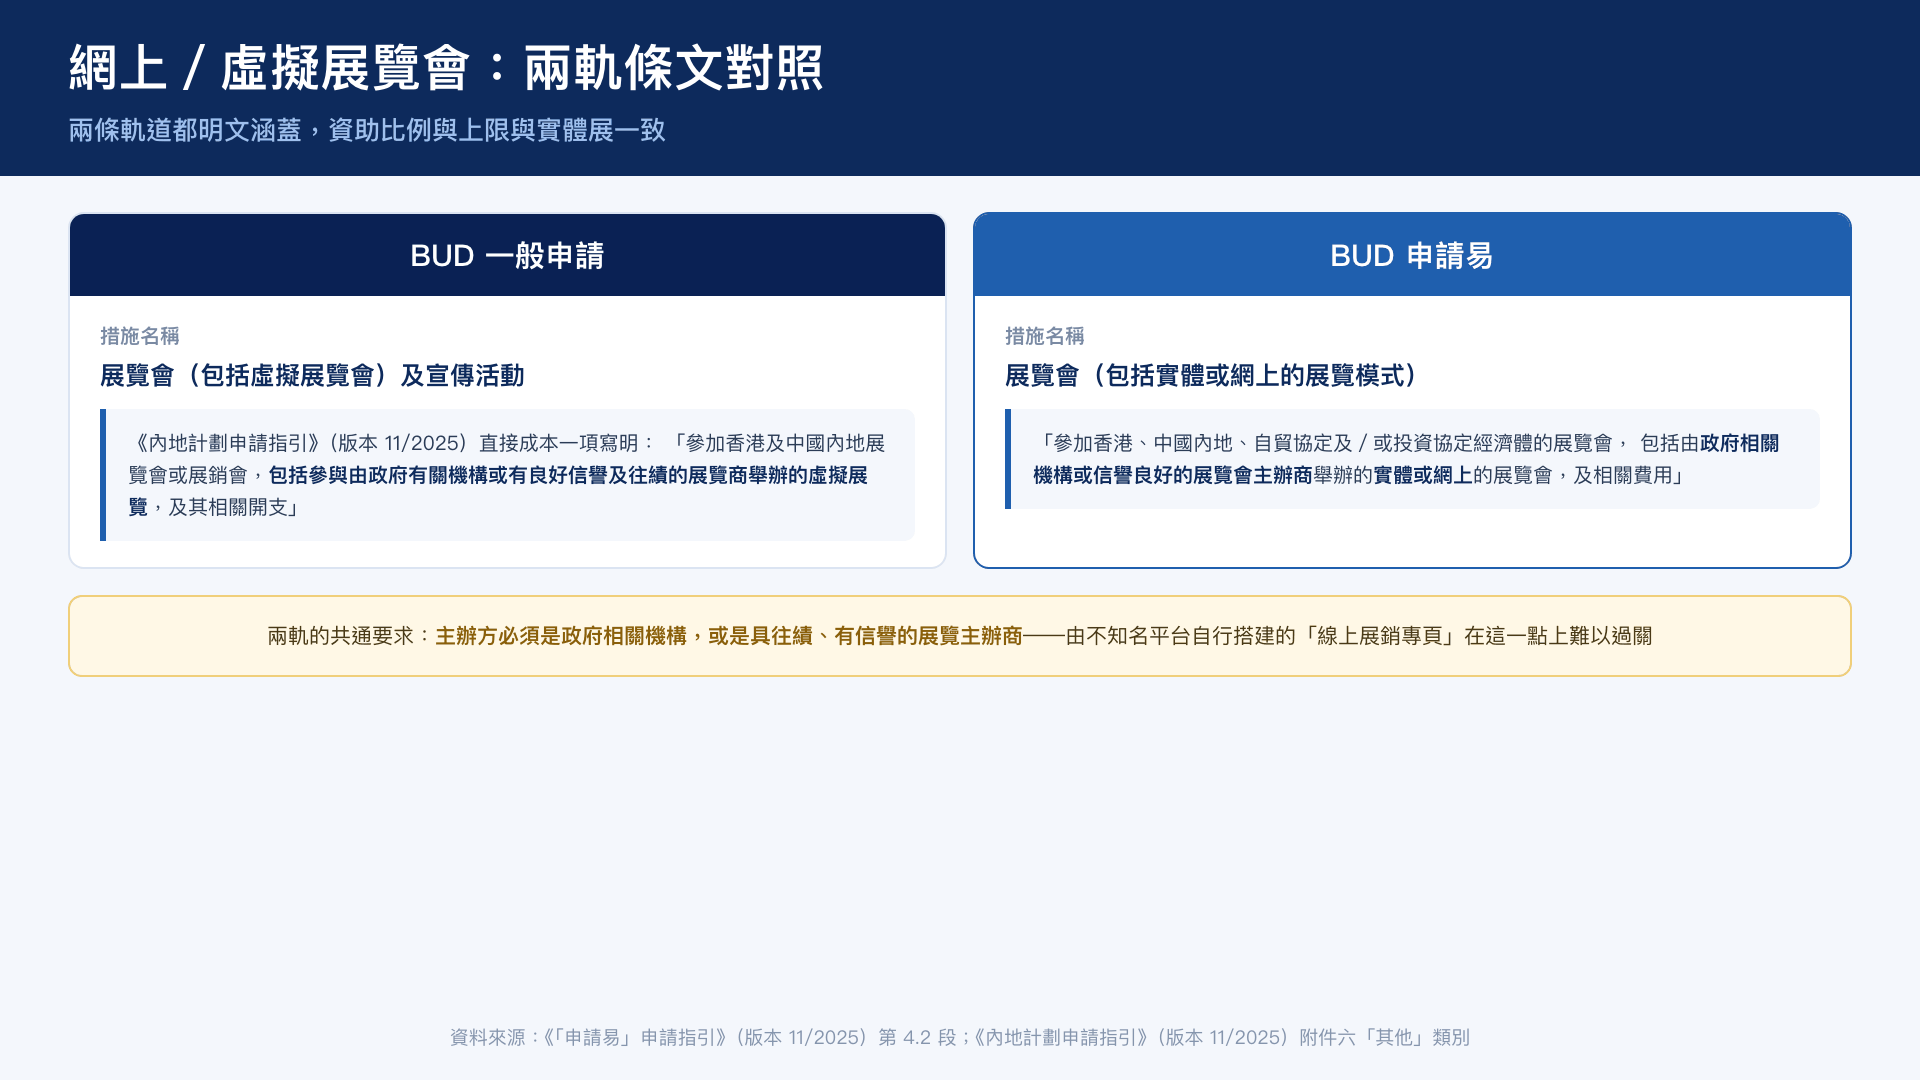The width and height of the screenshot is (1920, 1080).
Task: Click 措施名稱 label in BUD 一般申請 card
Action: [x=140, y=336]
